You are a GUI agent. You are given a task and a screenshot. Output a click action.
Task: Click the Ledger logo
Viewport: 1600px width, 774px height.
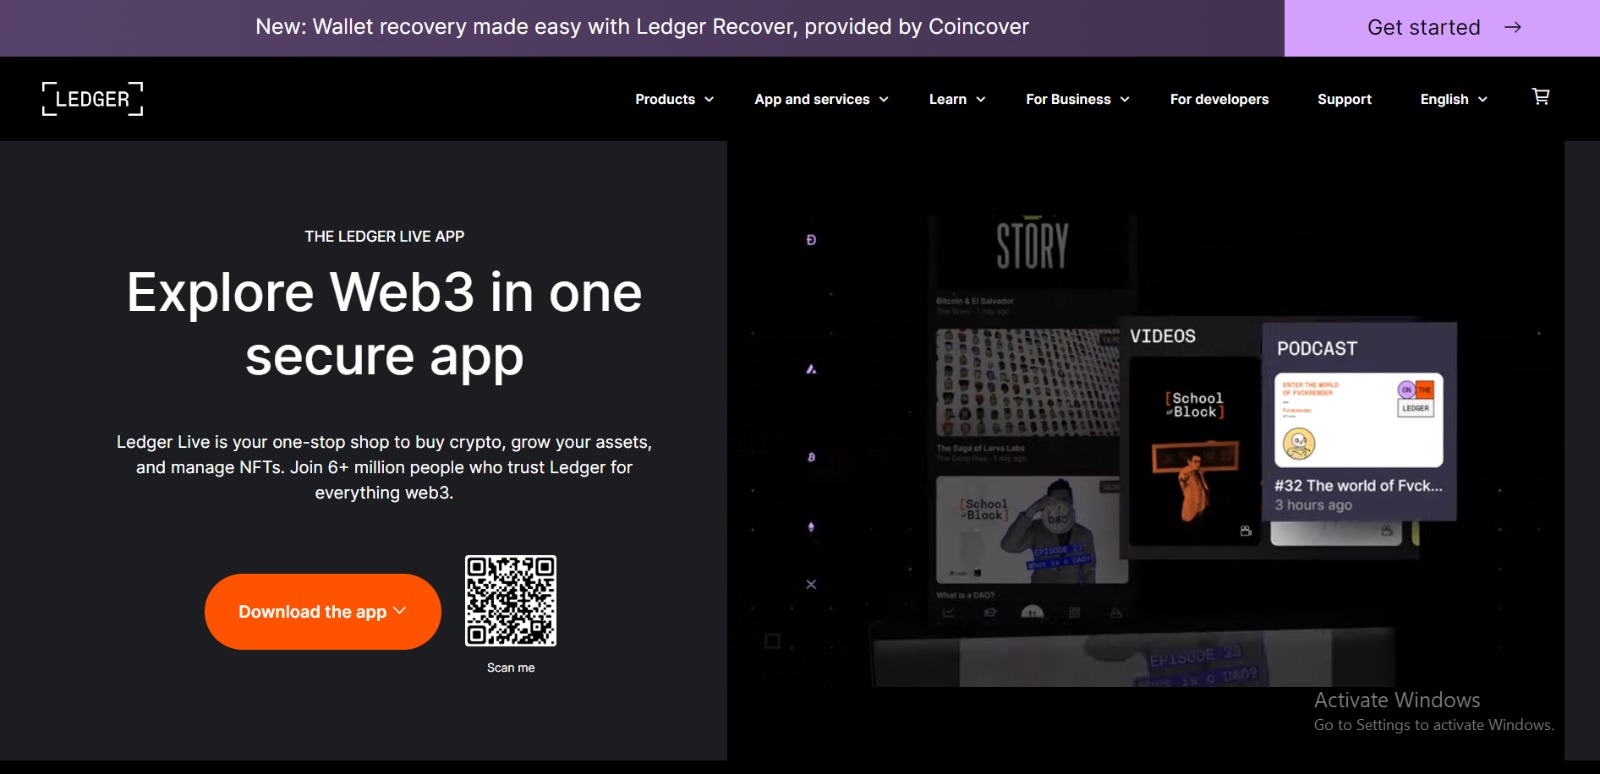tap(92, 99)
